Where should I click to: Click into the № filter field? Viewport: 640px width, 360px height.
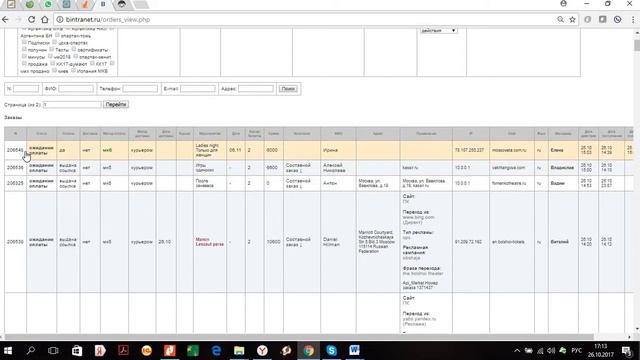click(26, 89)
